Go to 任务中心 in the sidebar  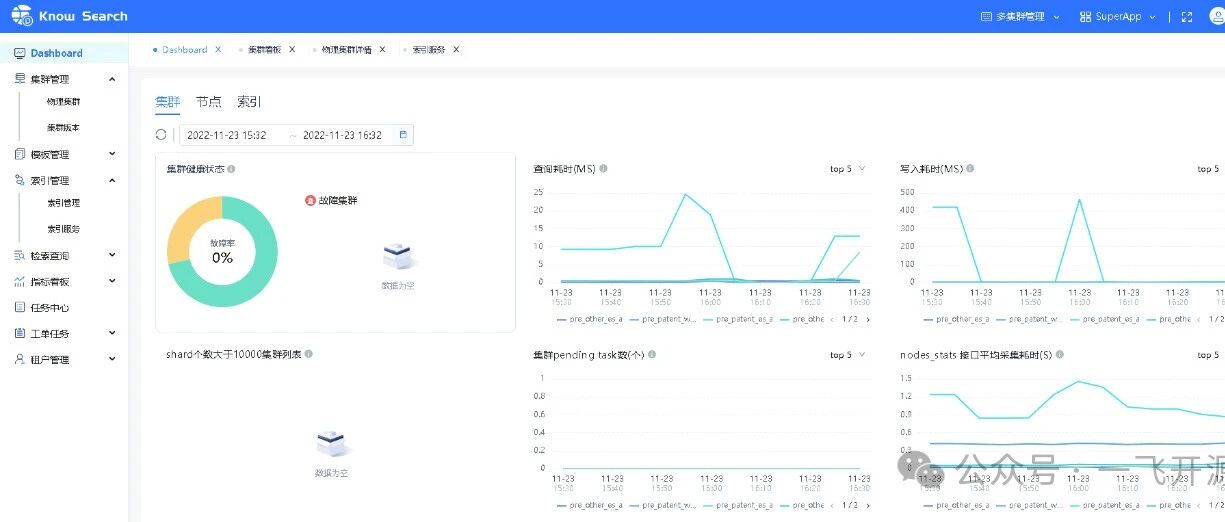(x=49, y=308)
